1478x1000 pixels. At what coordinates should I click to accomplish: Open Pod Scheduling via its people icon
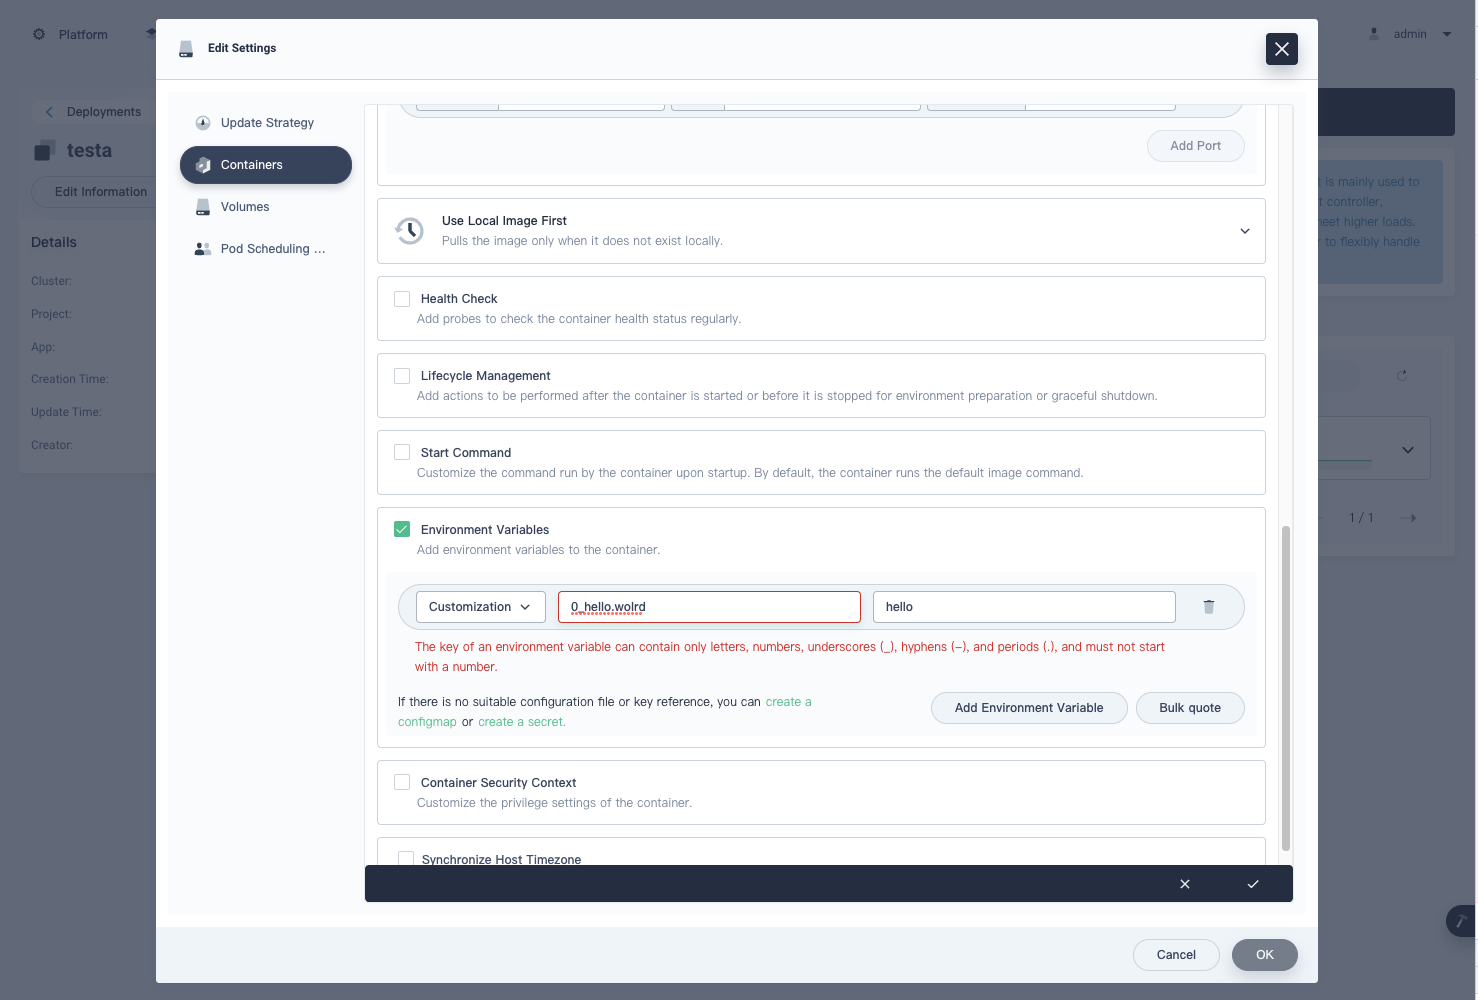point(203,248)
